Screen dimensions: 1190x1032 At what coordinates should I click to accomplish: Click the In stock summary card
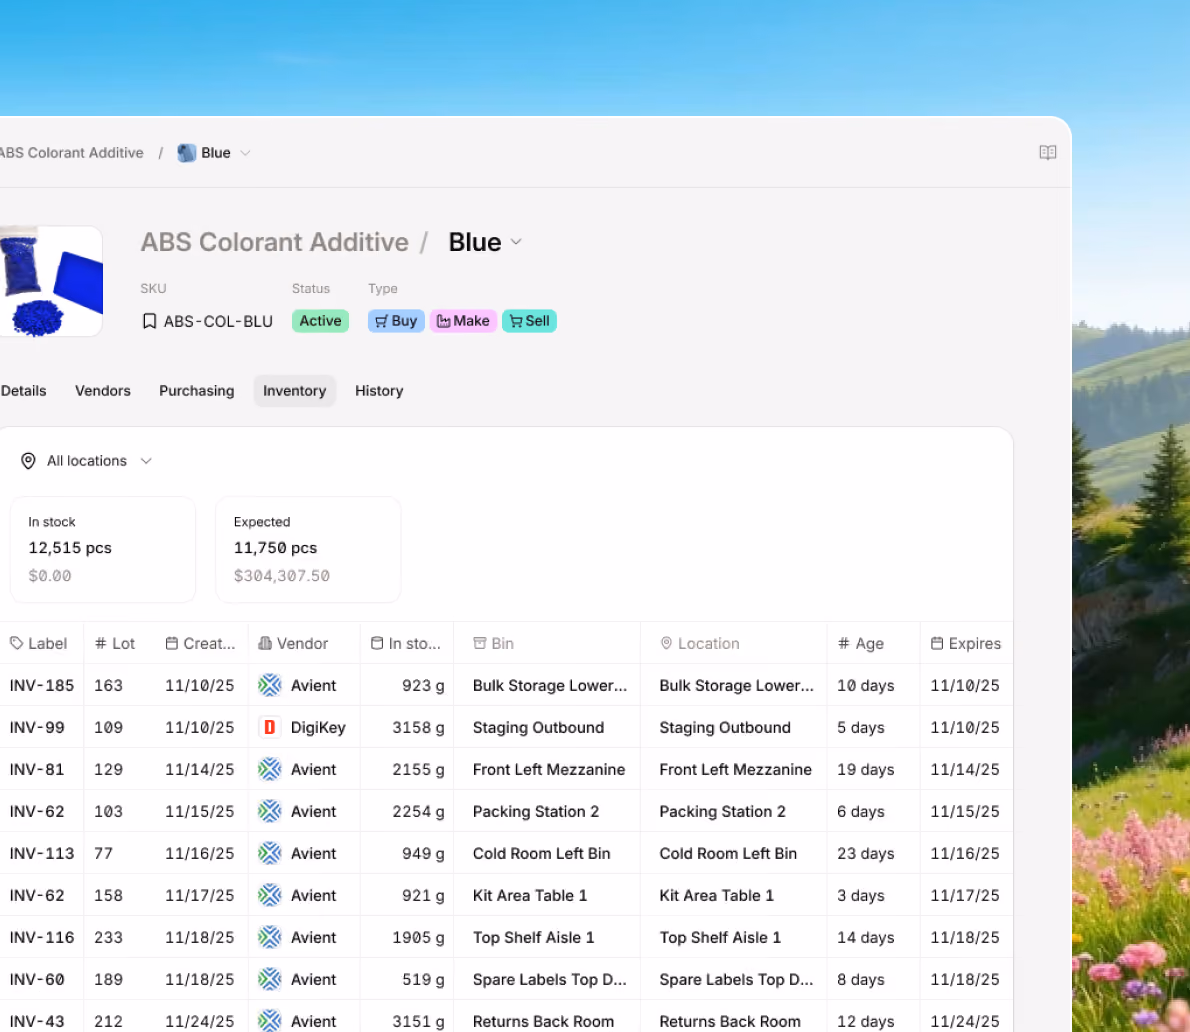(102, 549)
